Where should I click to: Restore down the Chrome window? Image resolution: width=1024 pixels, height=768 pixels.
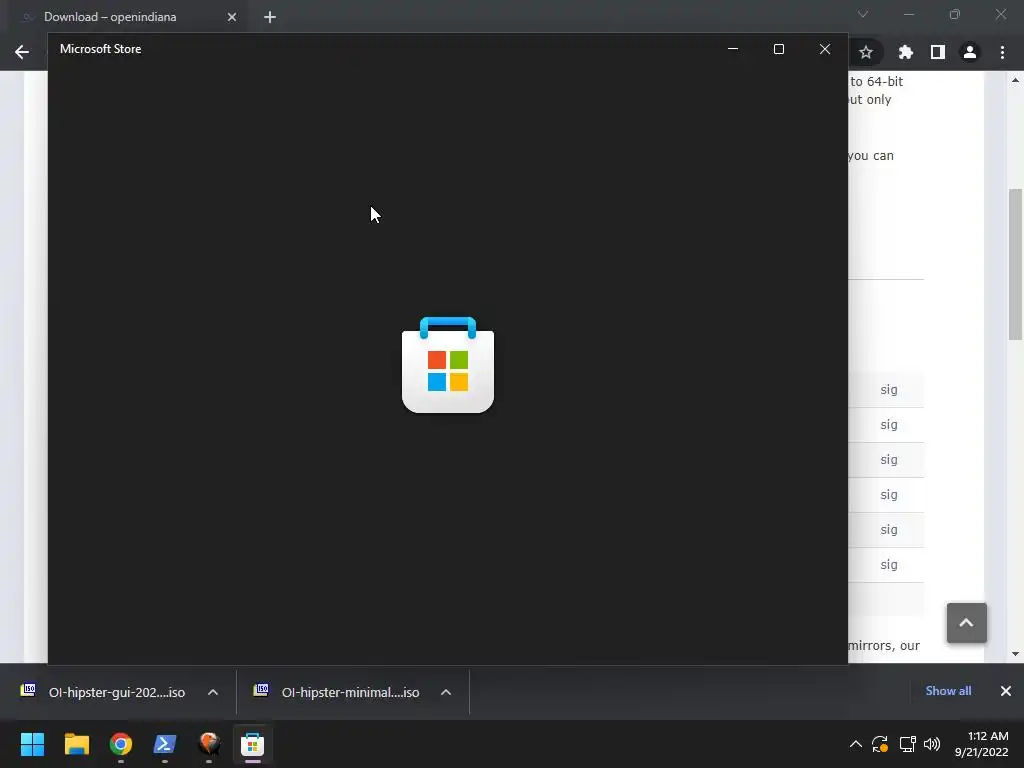pyautogui.click(x=955, y=14)
